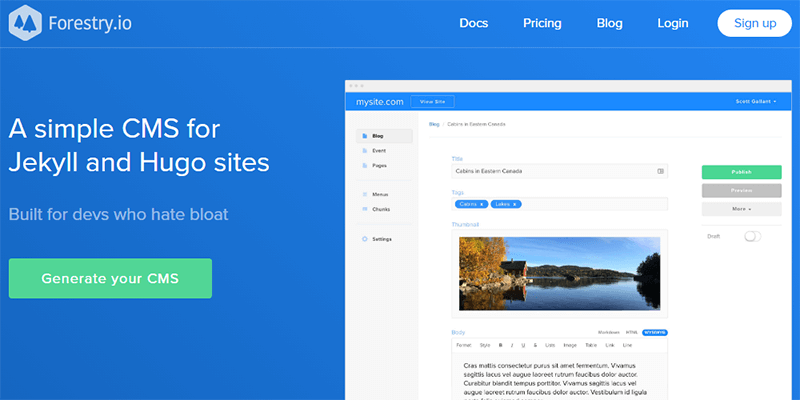Viewport: 800px width, 400px height.
Task: Click Generate your CMS button
Action: point(110,278)
